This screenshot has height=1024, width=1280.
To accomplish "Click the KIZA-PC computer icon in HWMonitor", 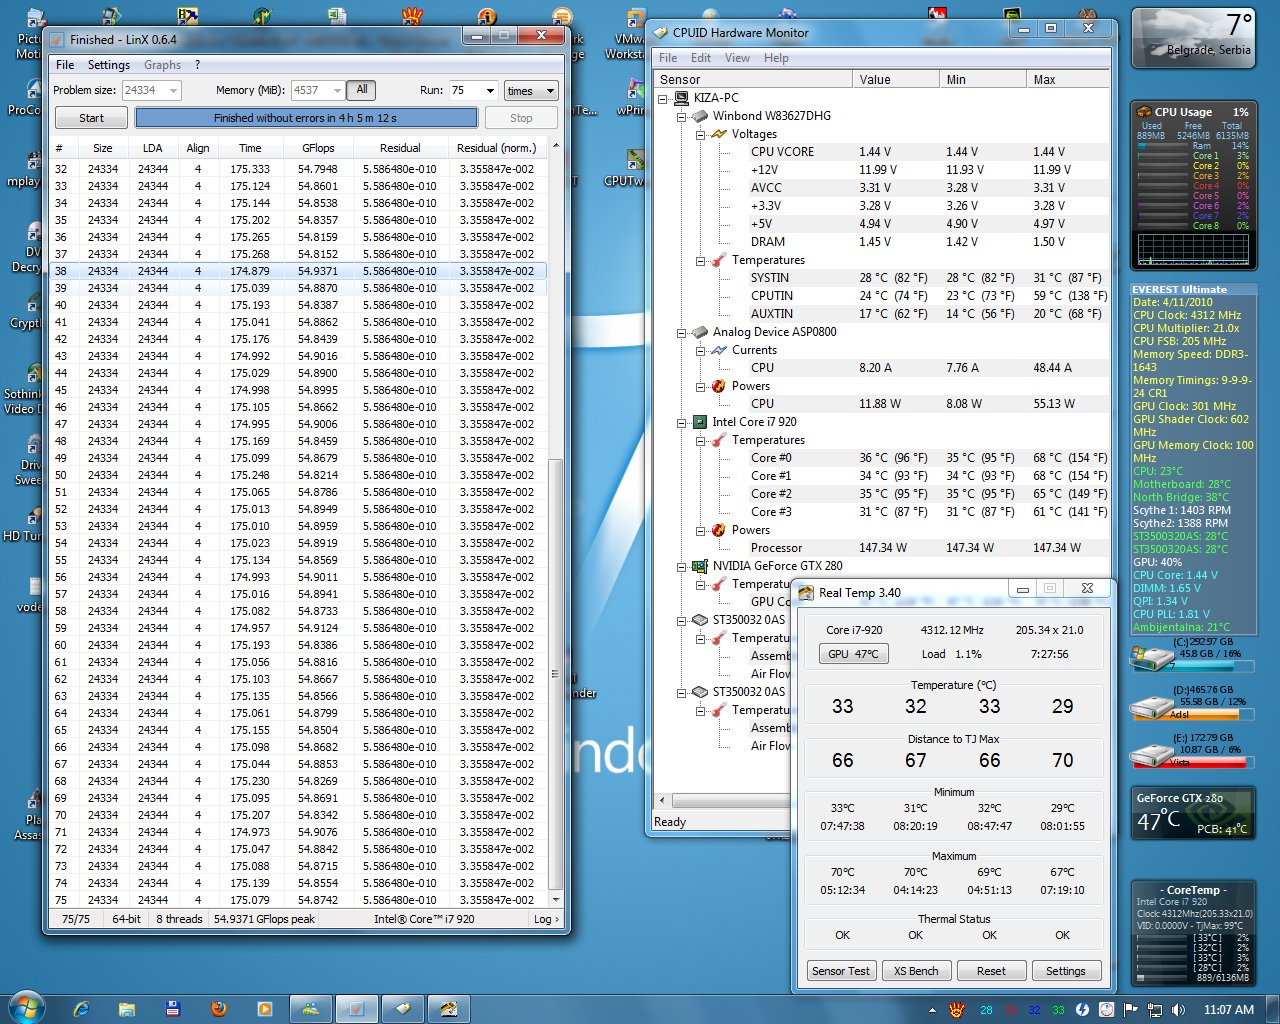I will point(681,98).
